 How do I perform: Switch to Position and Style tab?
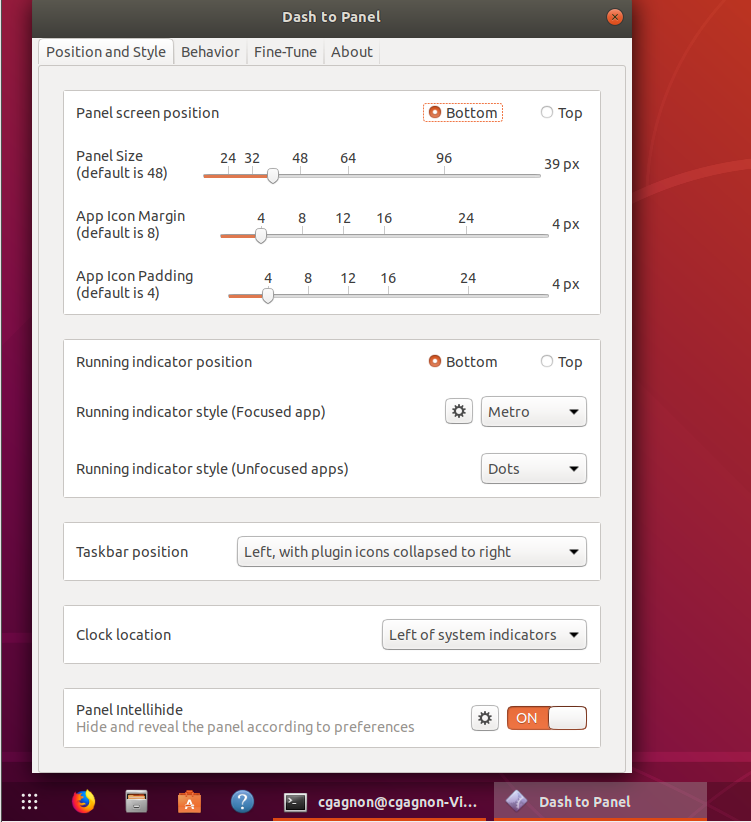(x=106, y=52)
